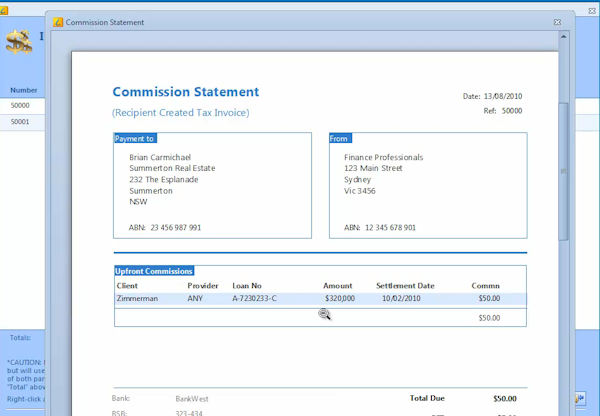Select the Zimmerman client row

pyautogui.click(x=137, y=298)
